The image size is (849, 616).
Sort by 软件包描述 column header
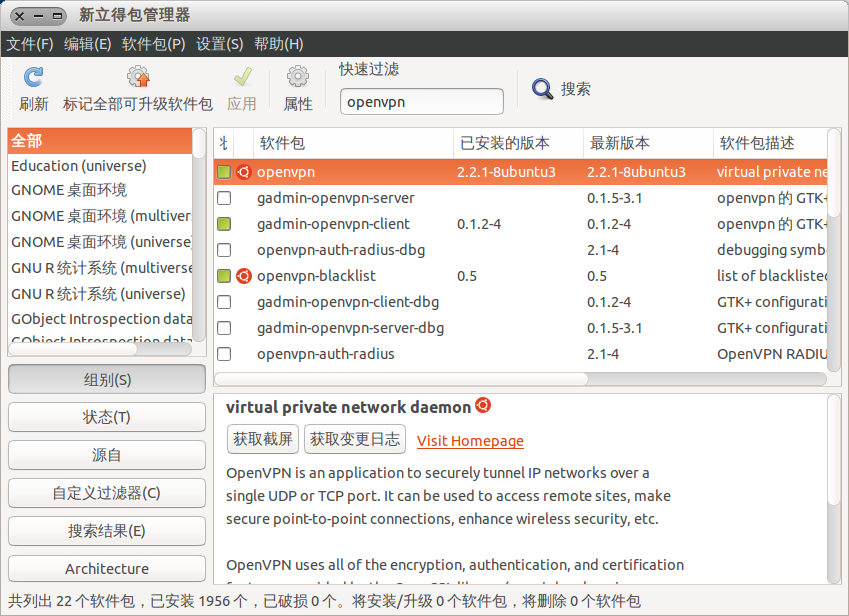[x=770, y=143]
